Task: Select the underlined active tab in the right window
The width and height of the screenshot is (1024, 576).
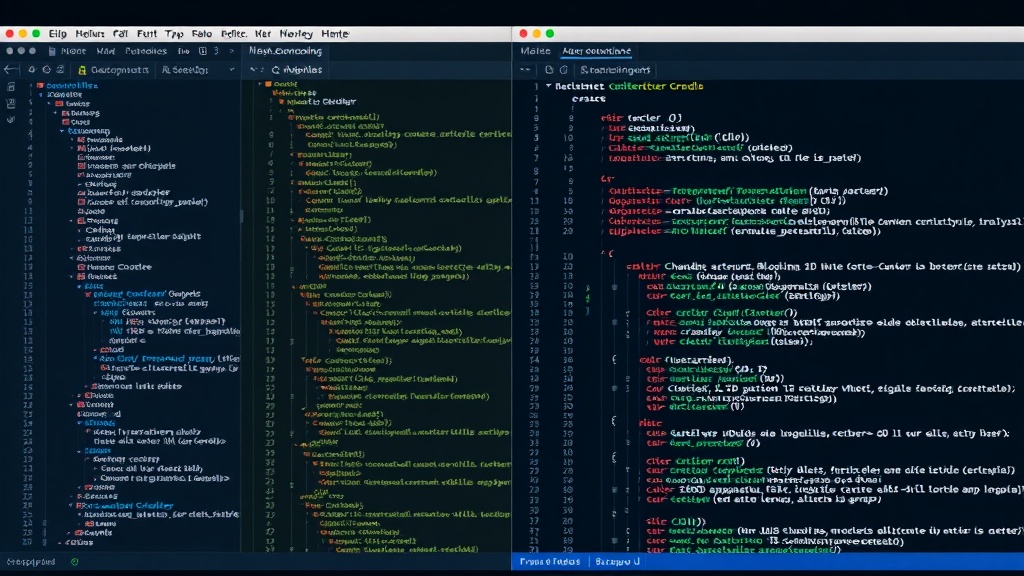Action: (596, 51)
